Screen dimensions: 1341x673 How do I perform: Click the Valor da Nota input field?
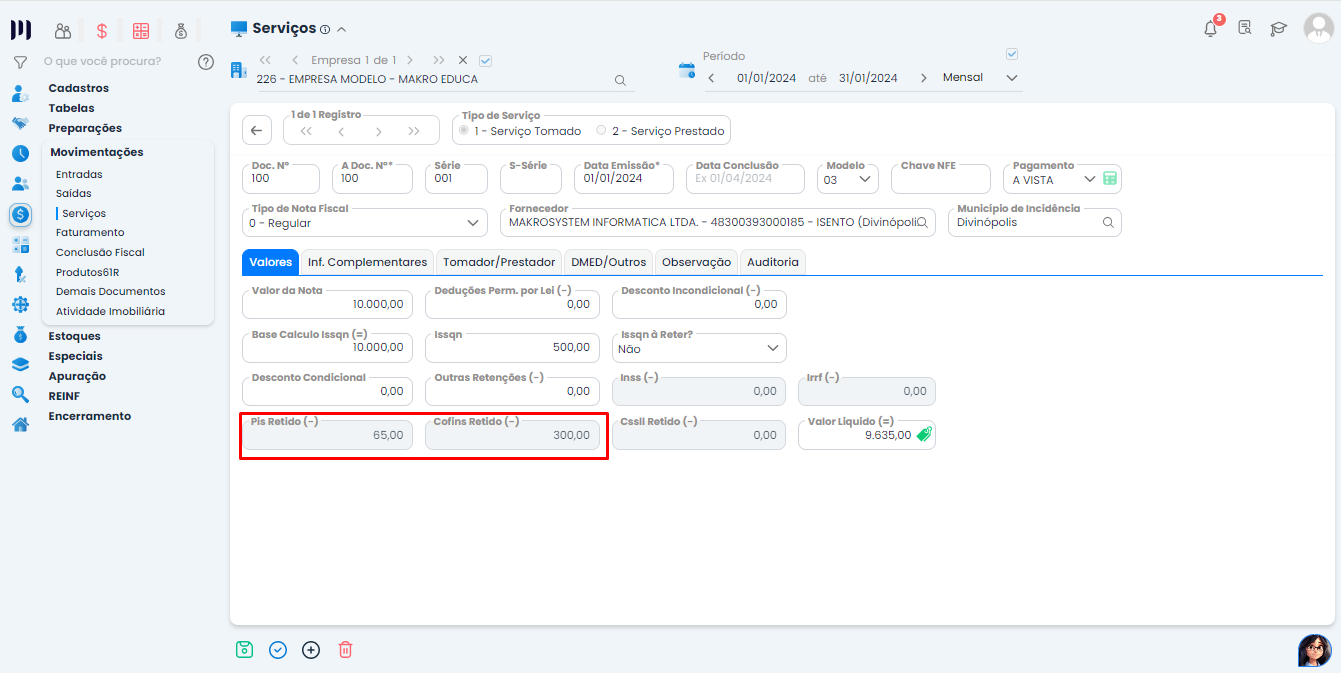coord(327,304)
